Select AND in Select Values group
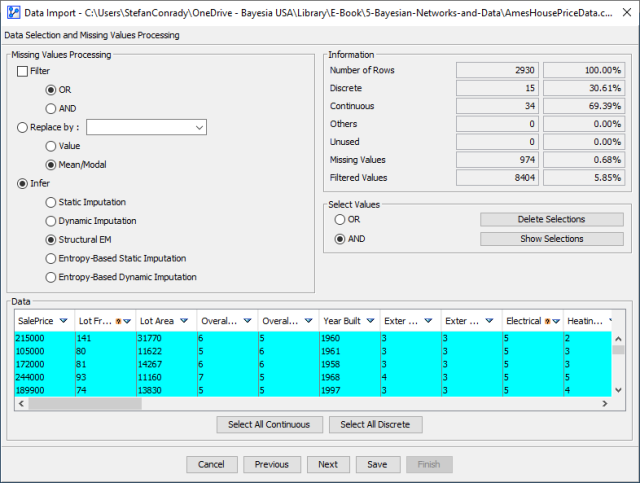640x483 pixels. pos(340,239)
